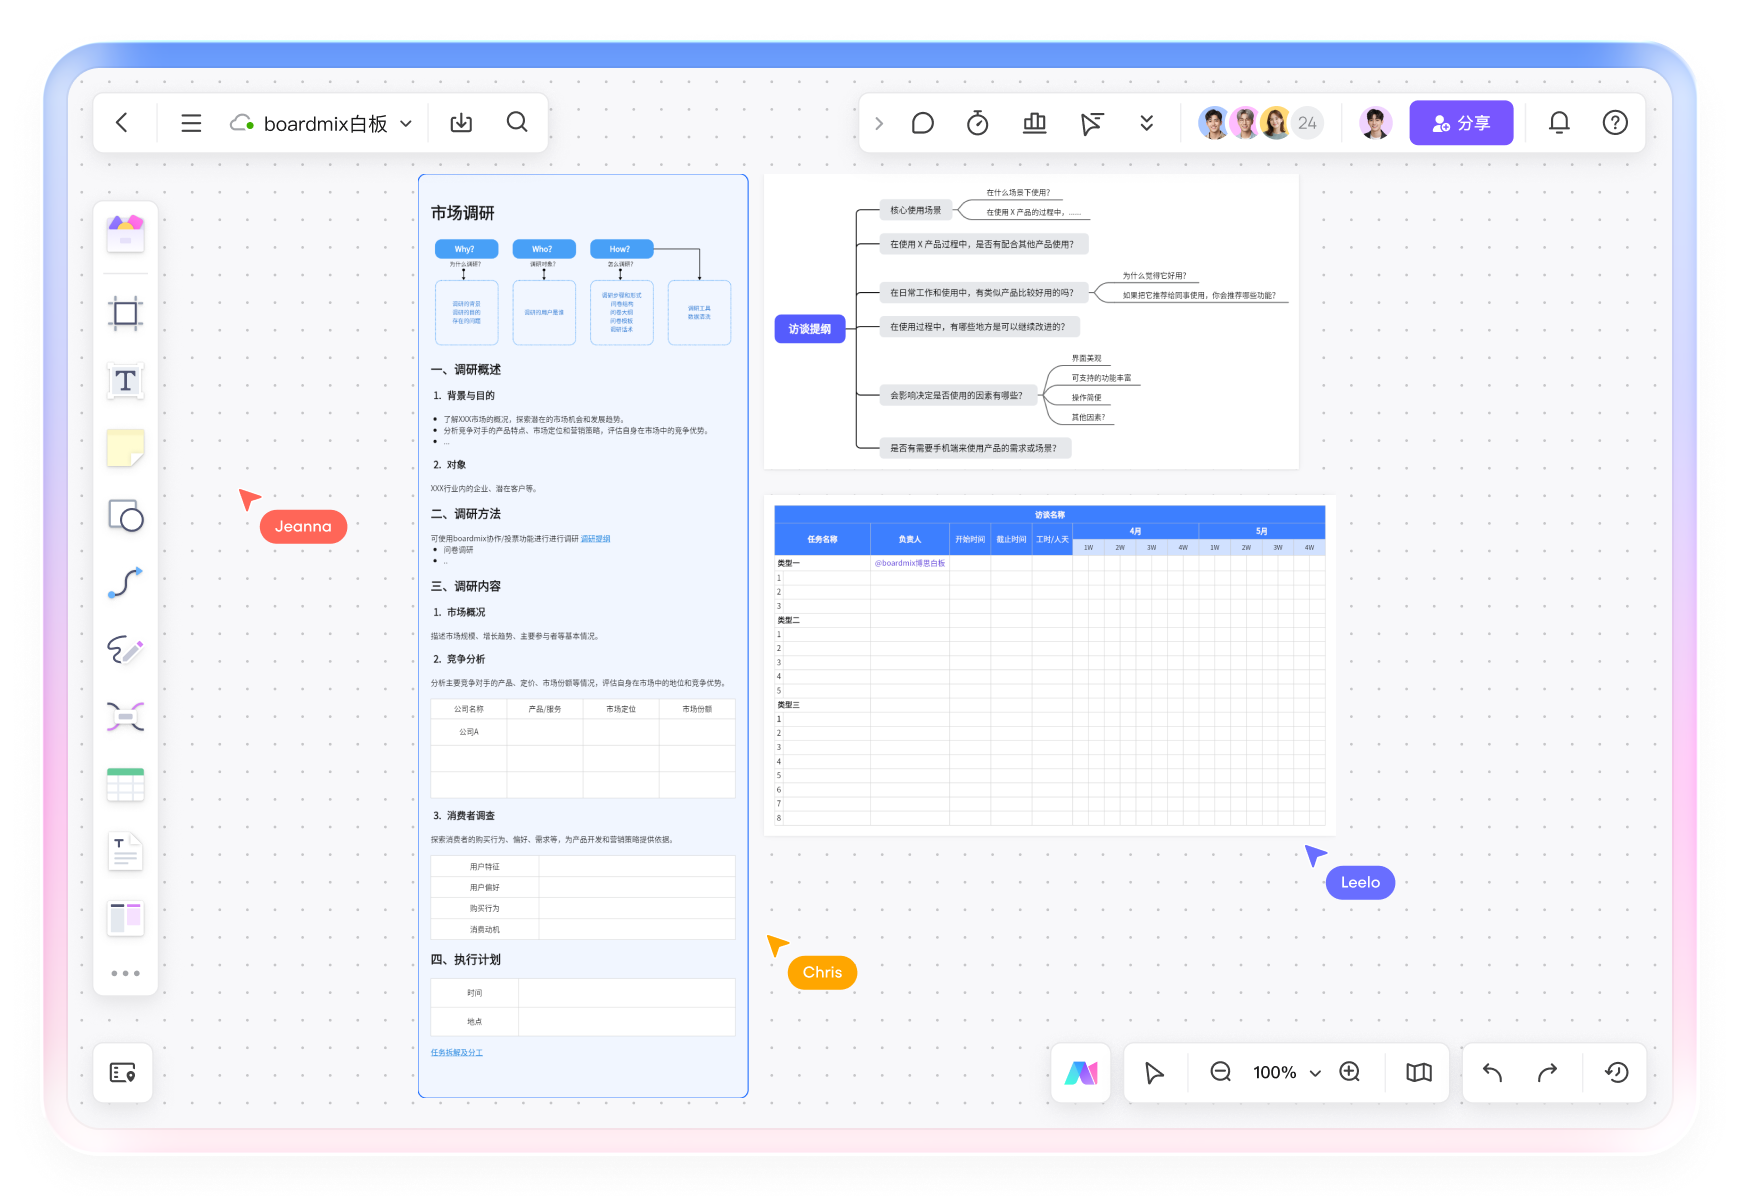The image size is (1740, 1196).
Task: Choose the connector line tool
Action: (x=125, y=583)
